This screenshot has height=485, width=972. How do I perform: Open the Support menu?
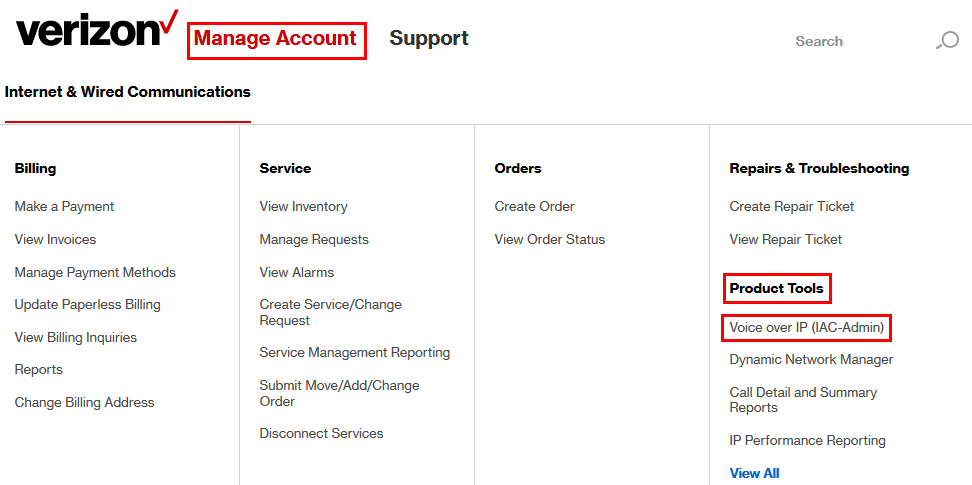tap(429, 38)
